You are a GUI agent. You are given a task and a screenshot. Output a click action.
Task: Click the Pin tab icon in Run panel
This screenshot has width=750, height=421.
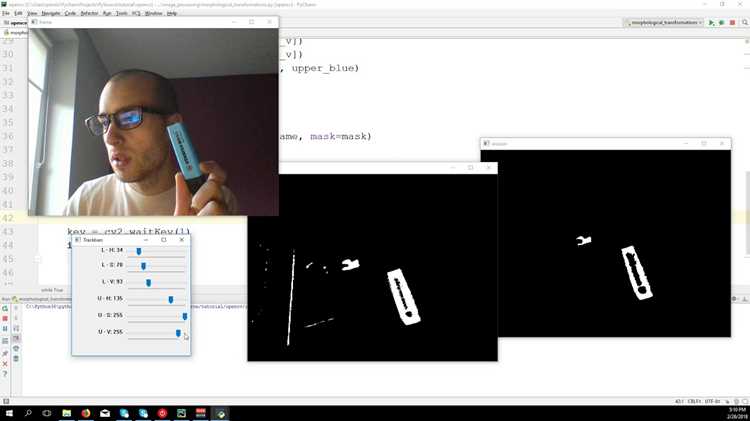5,354
